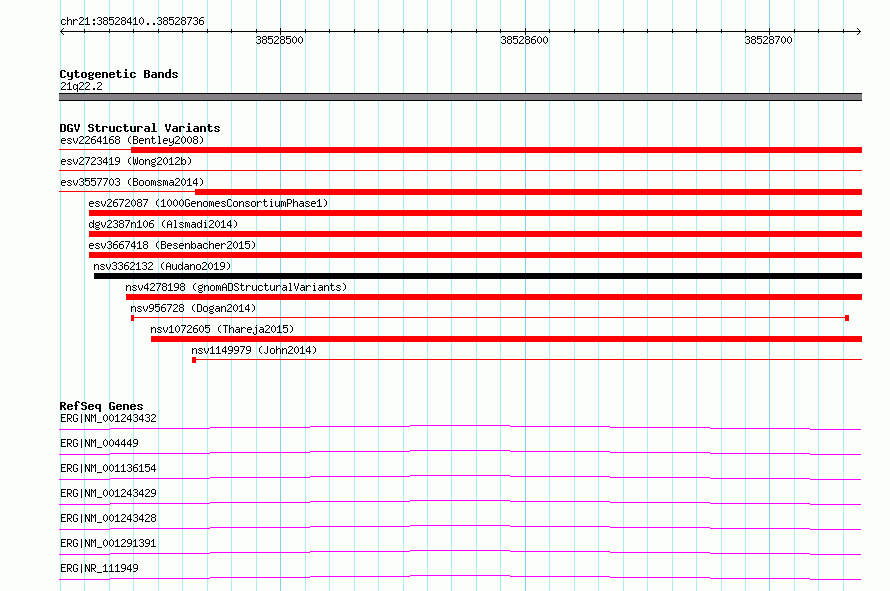Open variant nsv1072605 (Thareja2015) label

[x=222, y=329]
